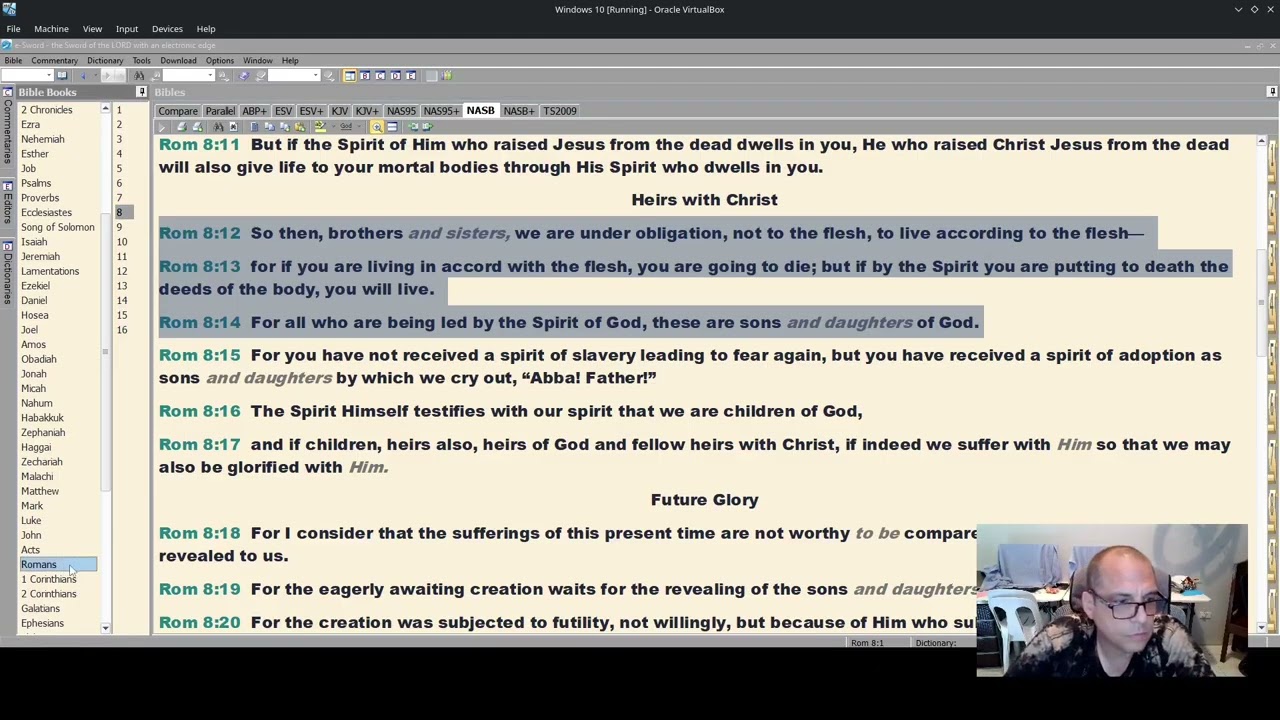Viewport: 1280px width, 720px height.
Task: Toggle layout D view button
Action: pyautogui.click(x=395, y=75)
